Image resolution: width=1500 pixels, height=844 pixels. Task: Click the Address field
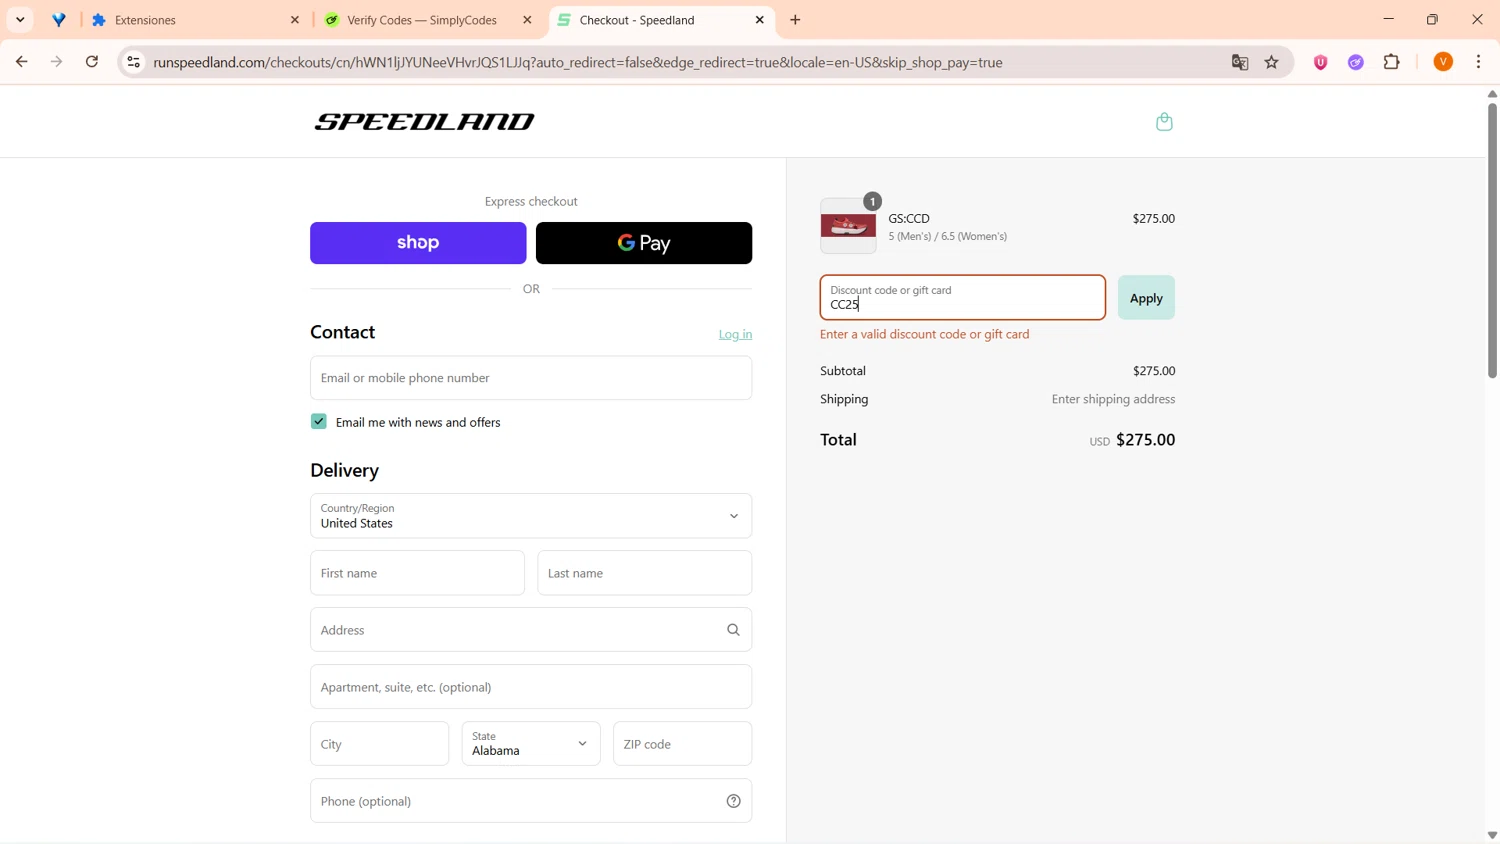(x=531, y=630)
